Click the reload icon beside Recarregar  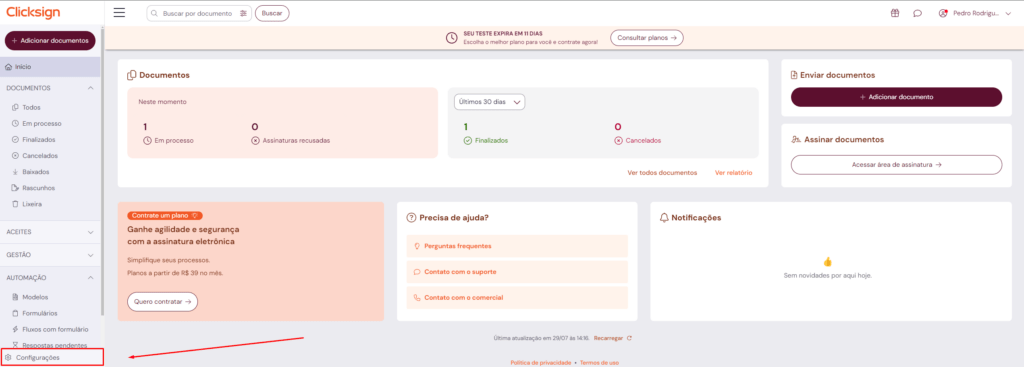[x=629, y=338]
